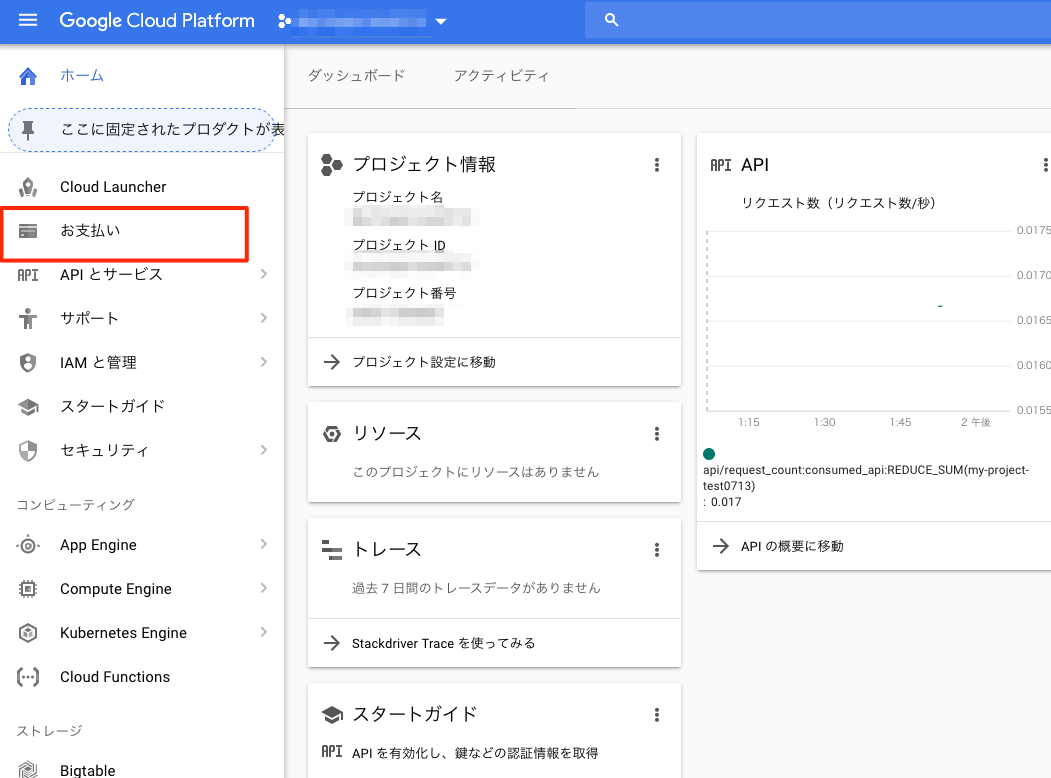This screenshot has width=1051, height=778.
Task: Click the お支払い credit card icon
Action: coord(27,231)
